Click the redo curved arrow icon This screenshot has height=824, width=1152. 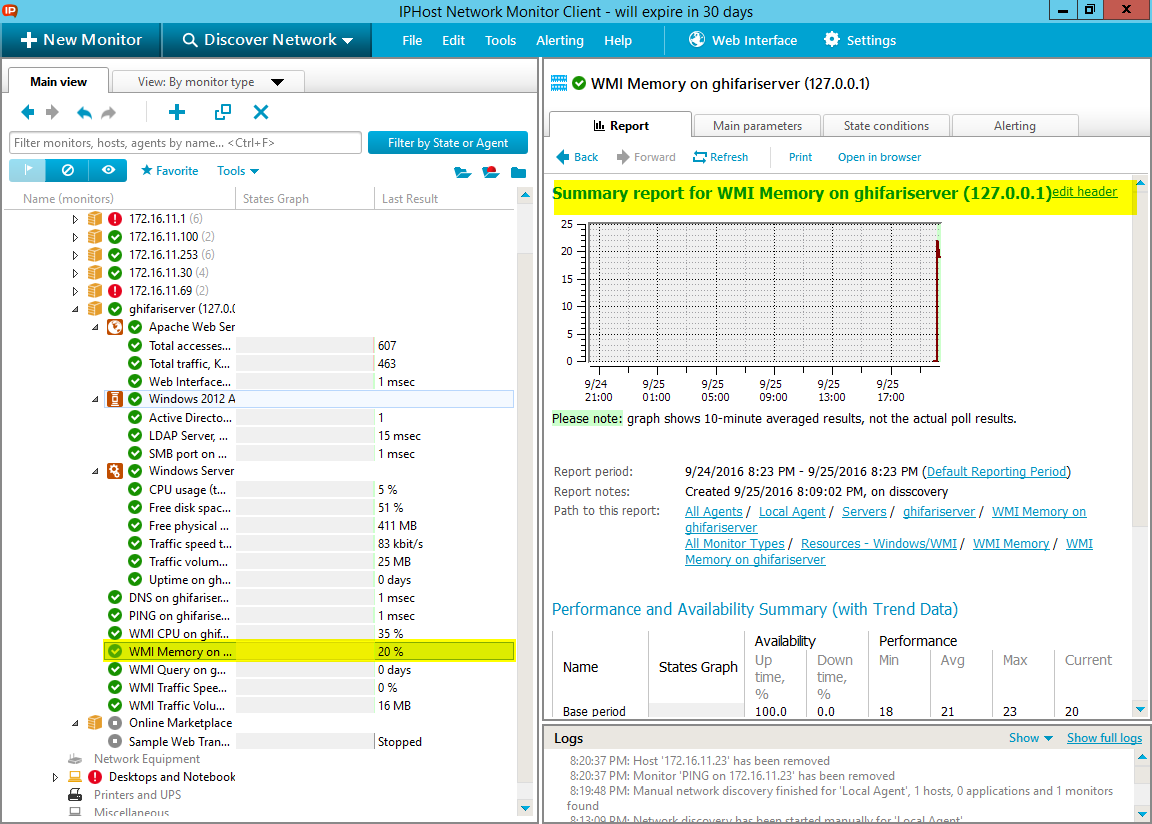[x=108, y=112]
